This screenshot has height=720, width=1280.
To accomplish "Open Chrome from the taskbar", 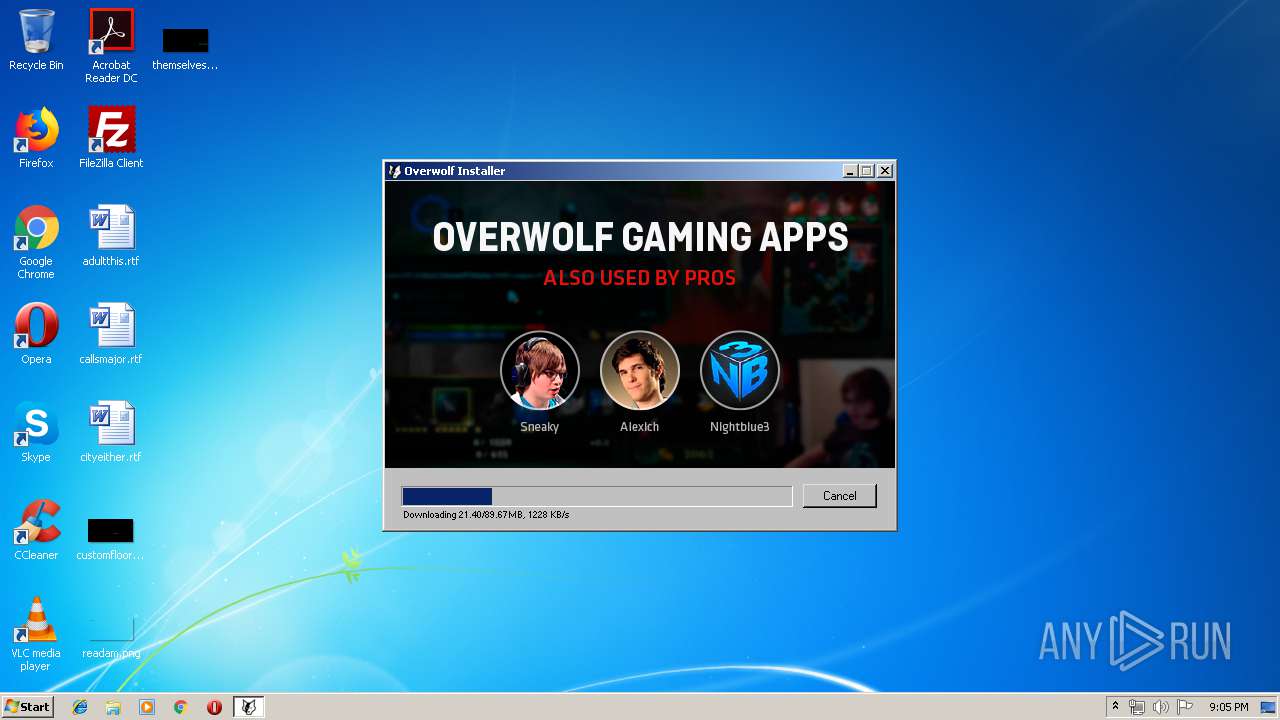I will click(180, 707).
